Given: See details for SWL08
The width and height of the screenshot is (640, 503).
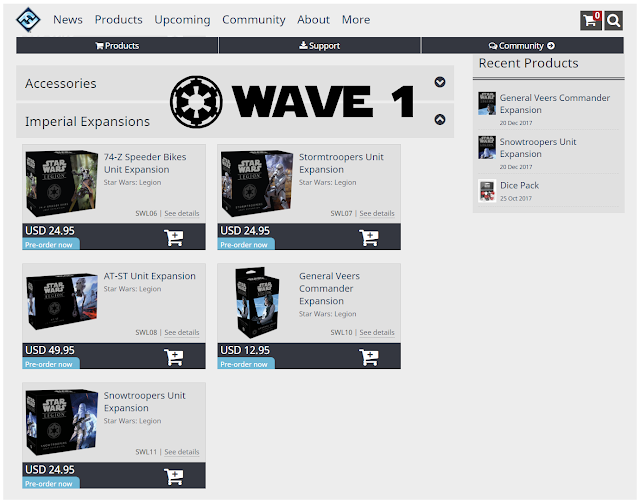Looking at the screenshot, I should (x=182, y=332).
